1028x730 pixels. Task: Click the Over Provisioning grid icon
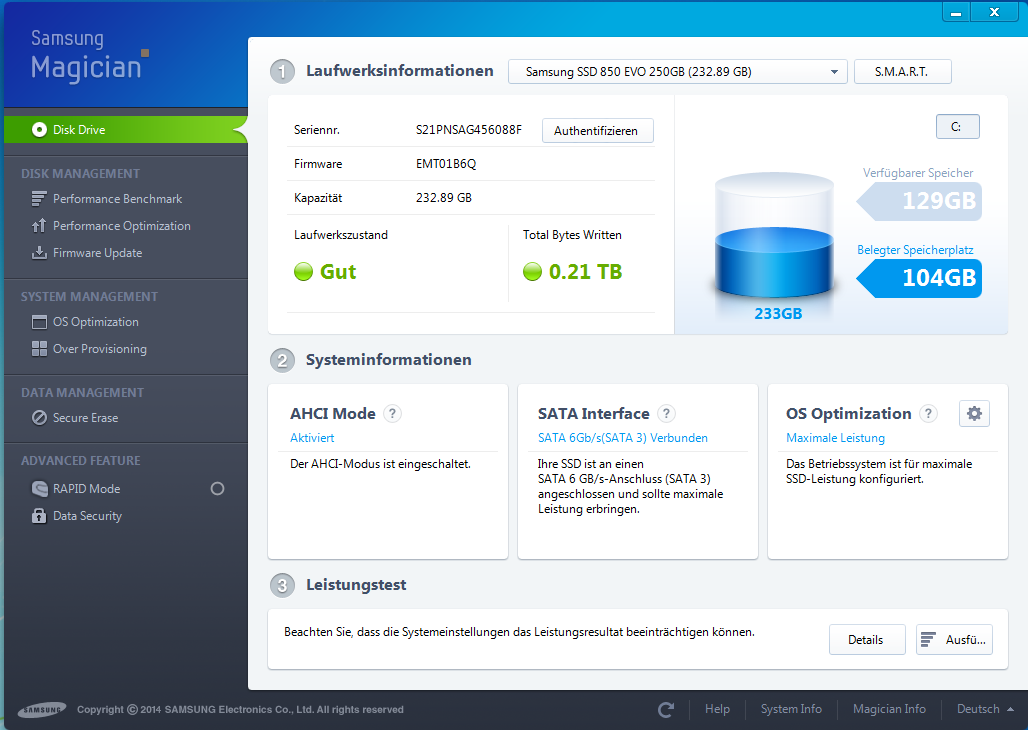tap(39, 349)
